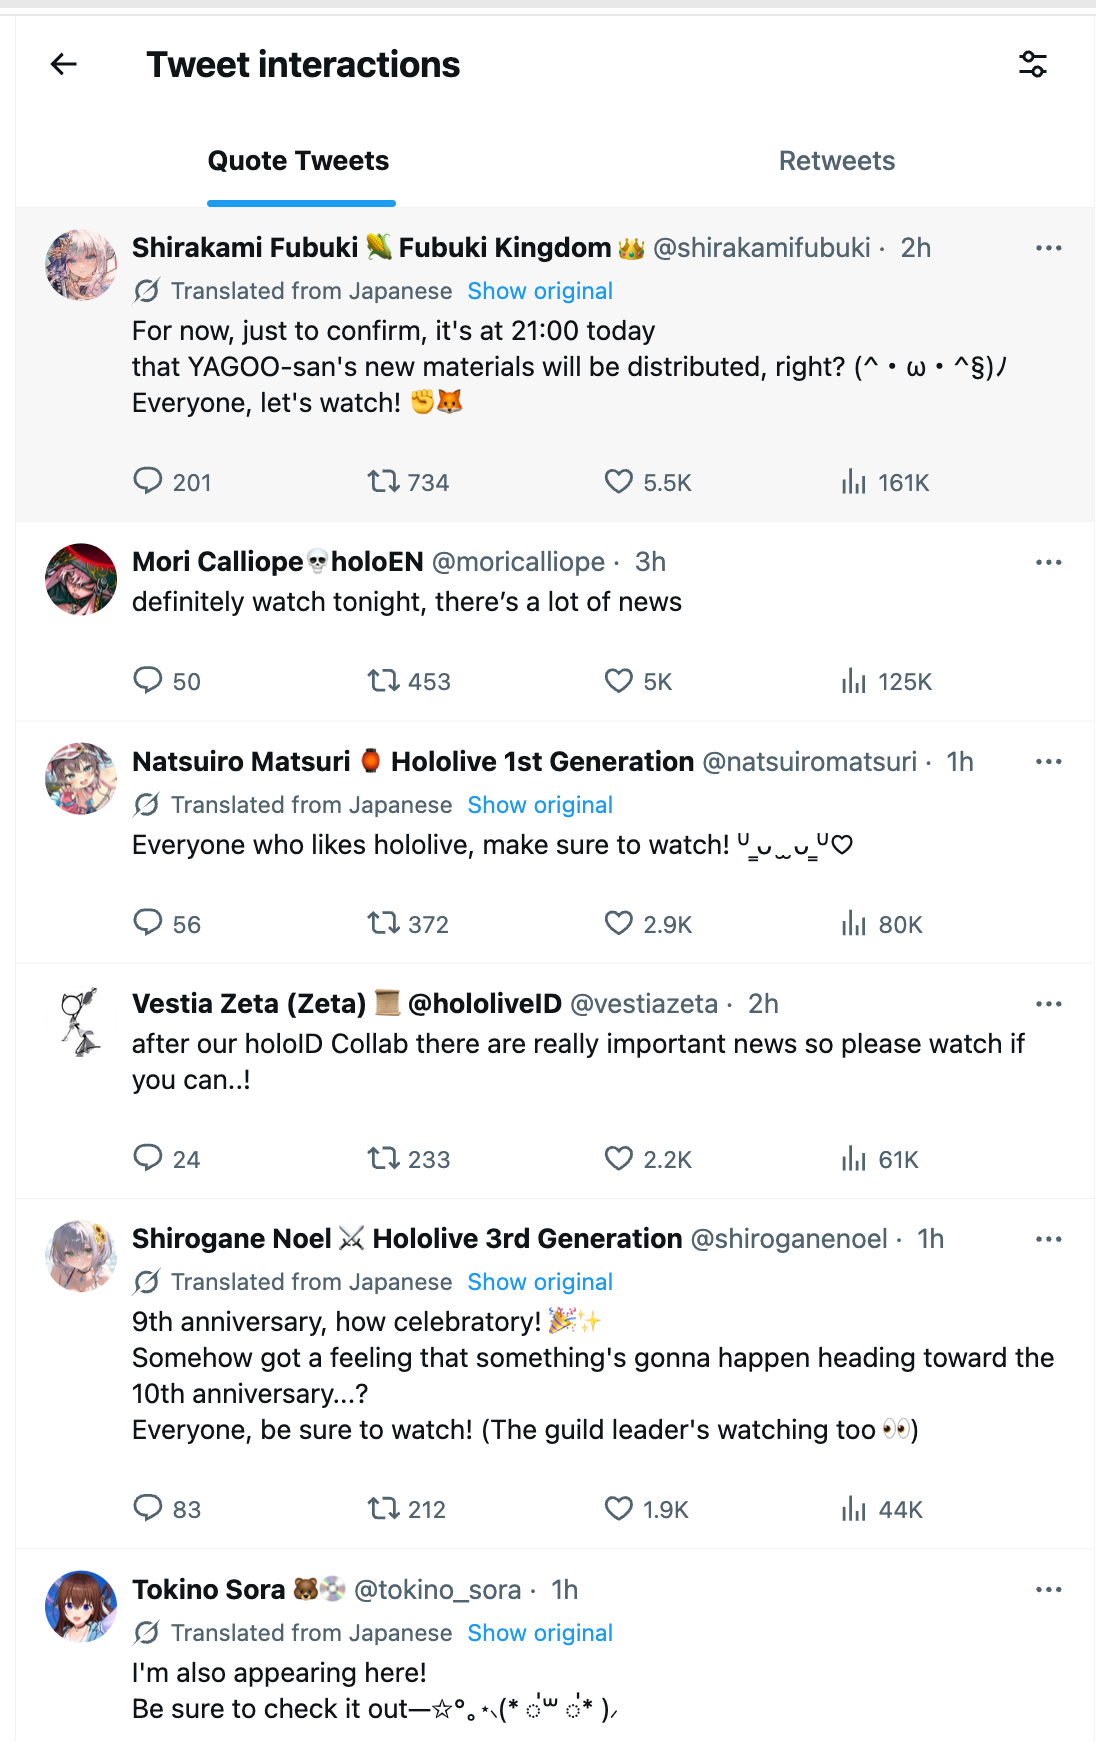Open Natsuiro Matsuri's profile avatar
This screenshot has height=1742, width=1096.
81,778
